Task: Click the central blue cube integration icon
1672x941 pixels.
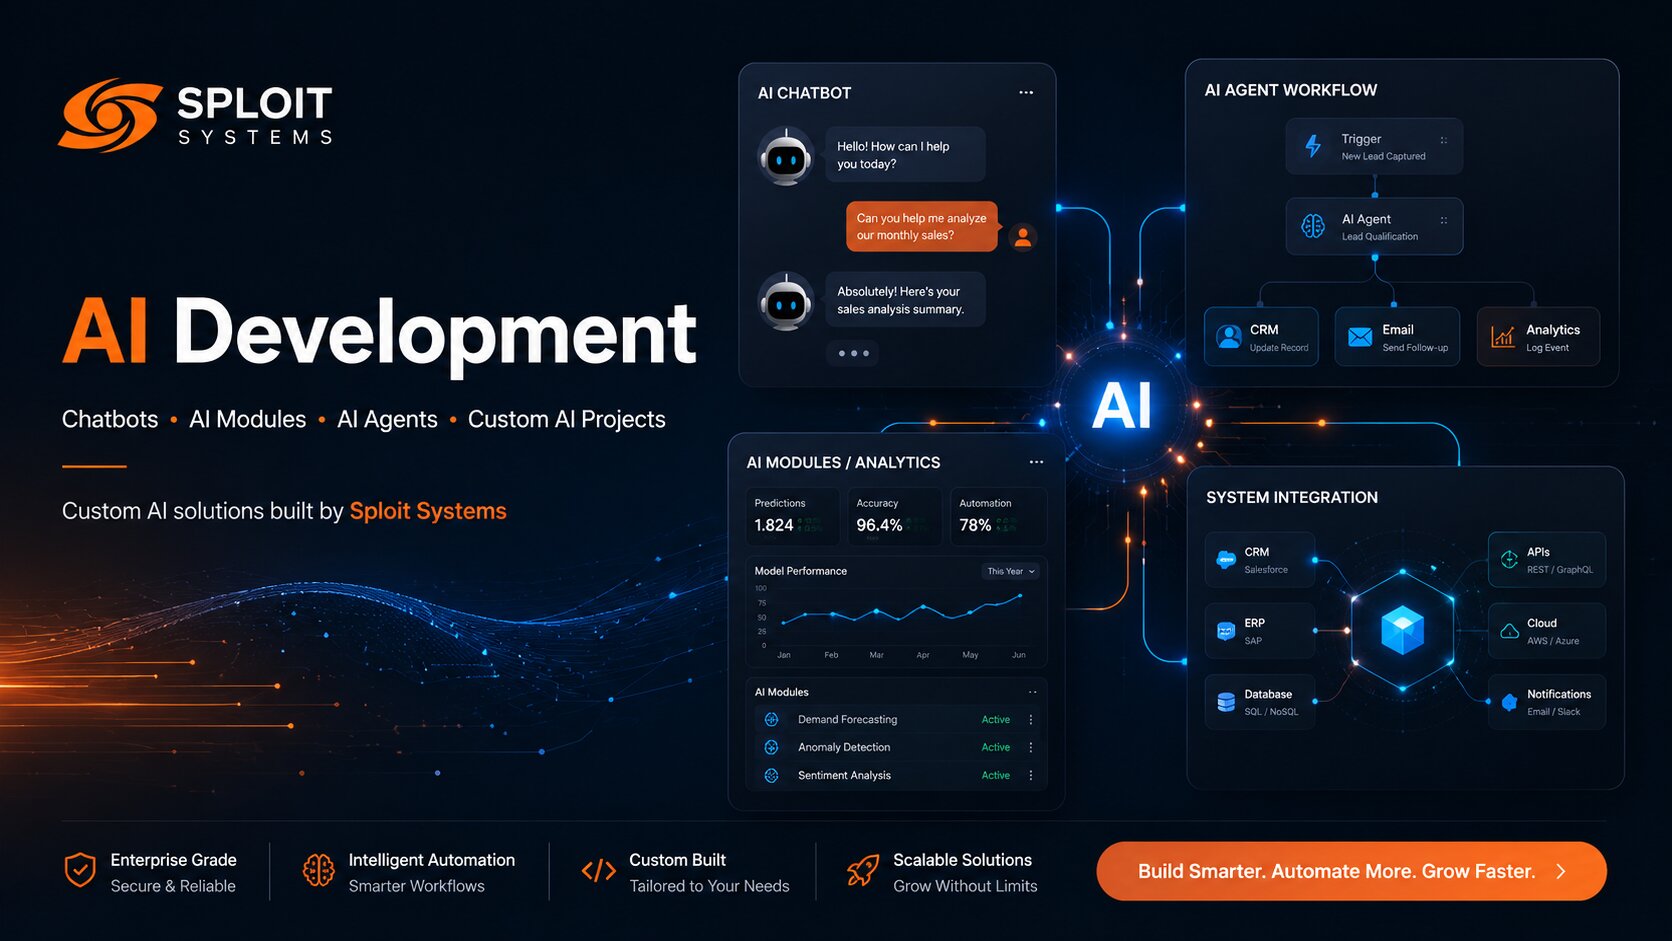Action: click(1402, 630)
